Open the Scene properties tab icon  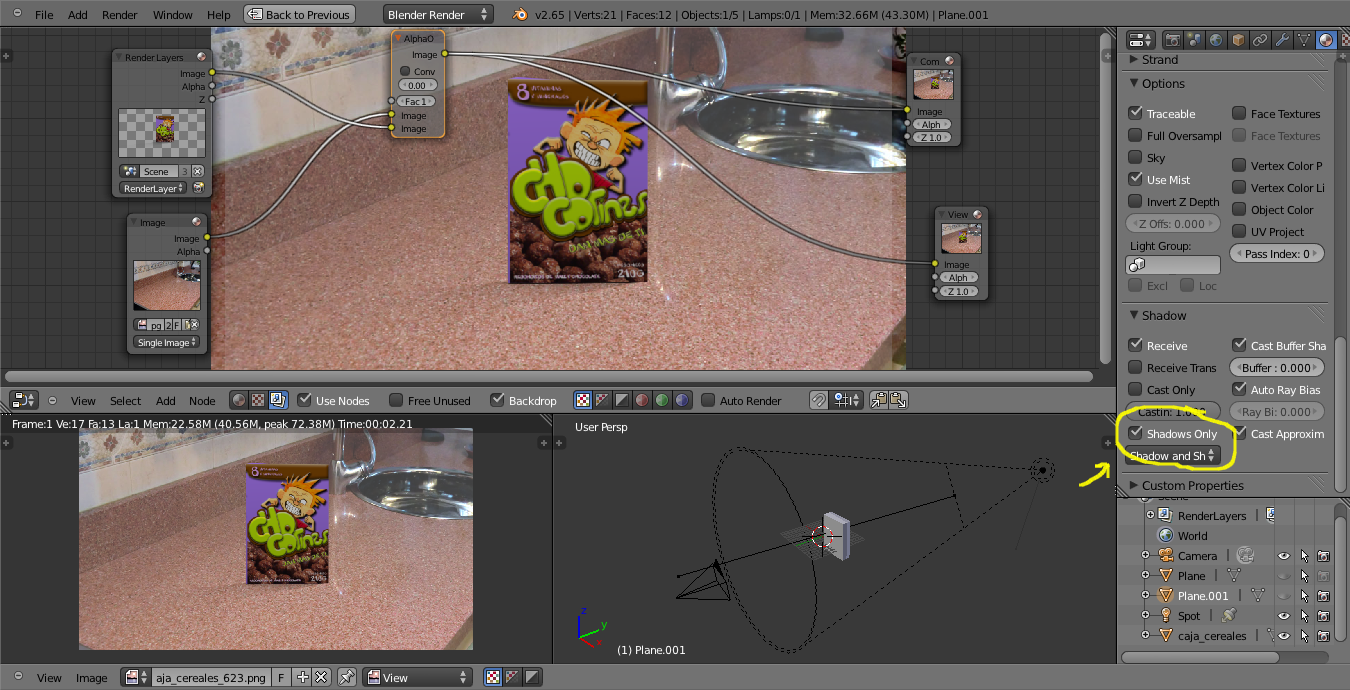[x=1194, y=40]
